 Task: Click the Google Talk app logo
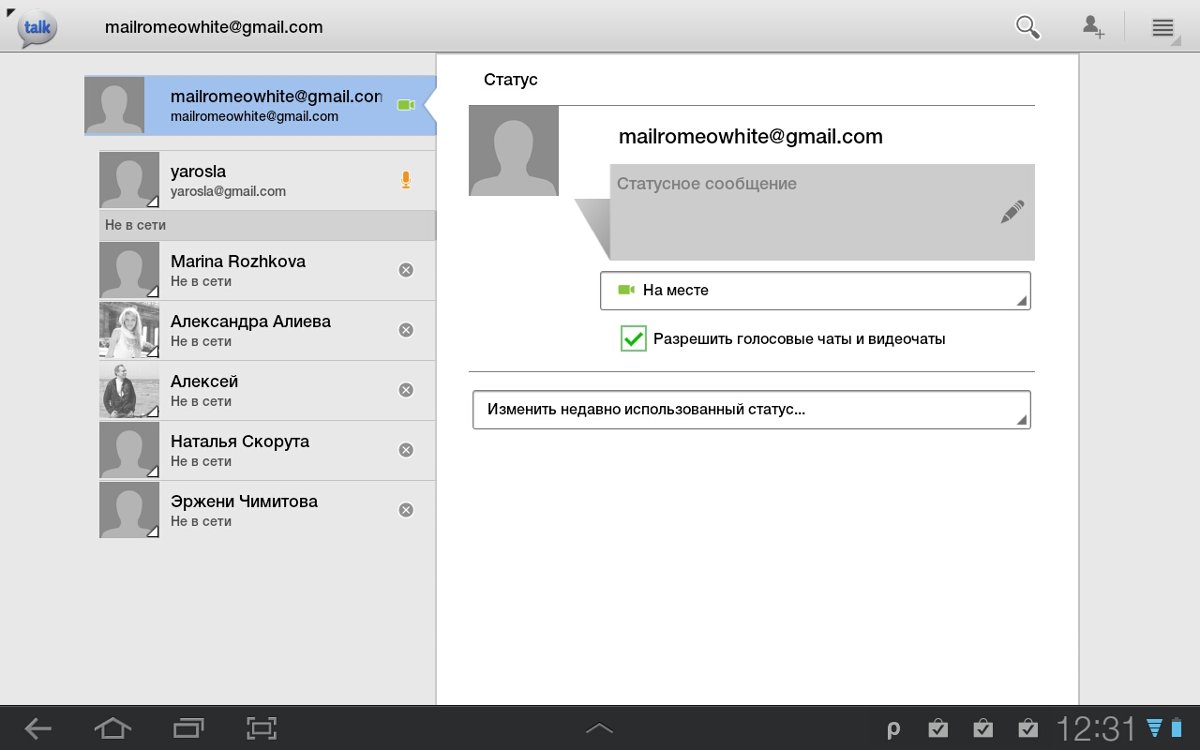[x=38, y=28]
